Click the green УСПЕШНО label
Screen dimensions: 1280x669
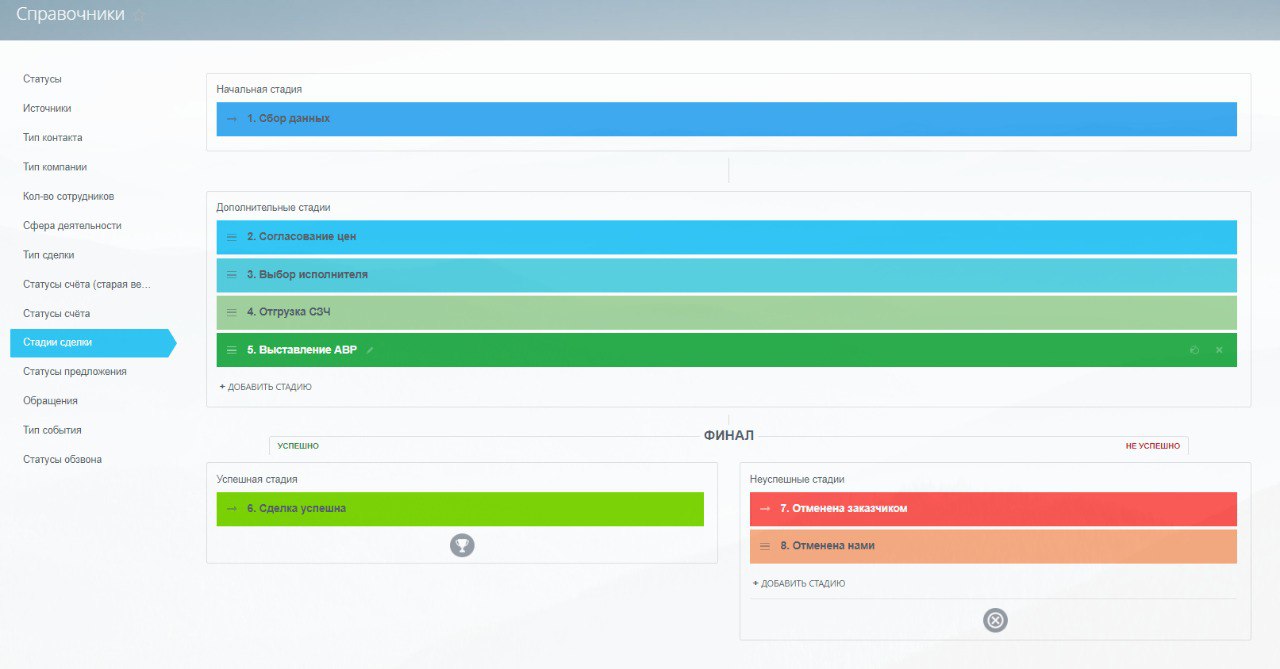tap(298, 446)
